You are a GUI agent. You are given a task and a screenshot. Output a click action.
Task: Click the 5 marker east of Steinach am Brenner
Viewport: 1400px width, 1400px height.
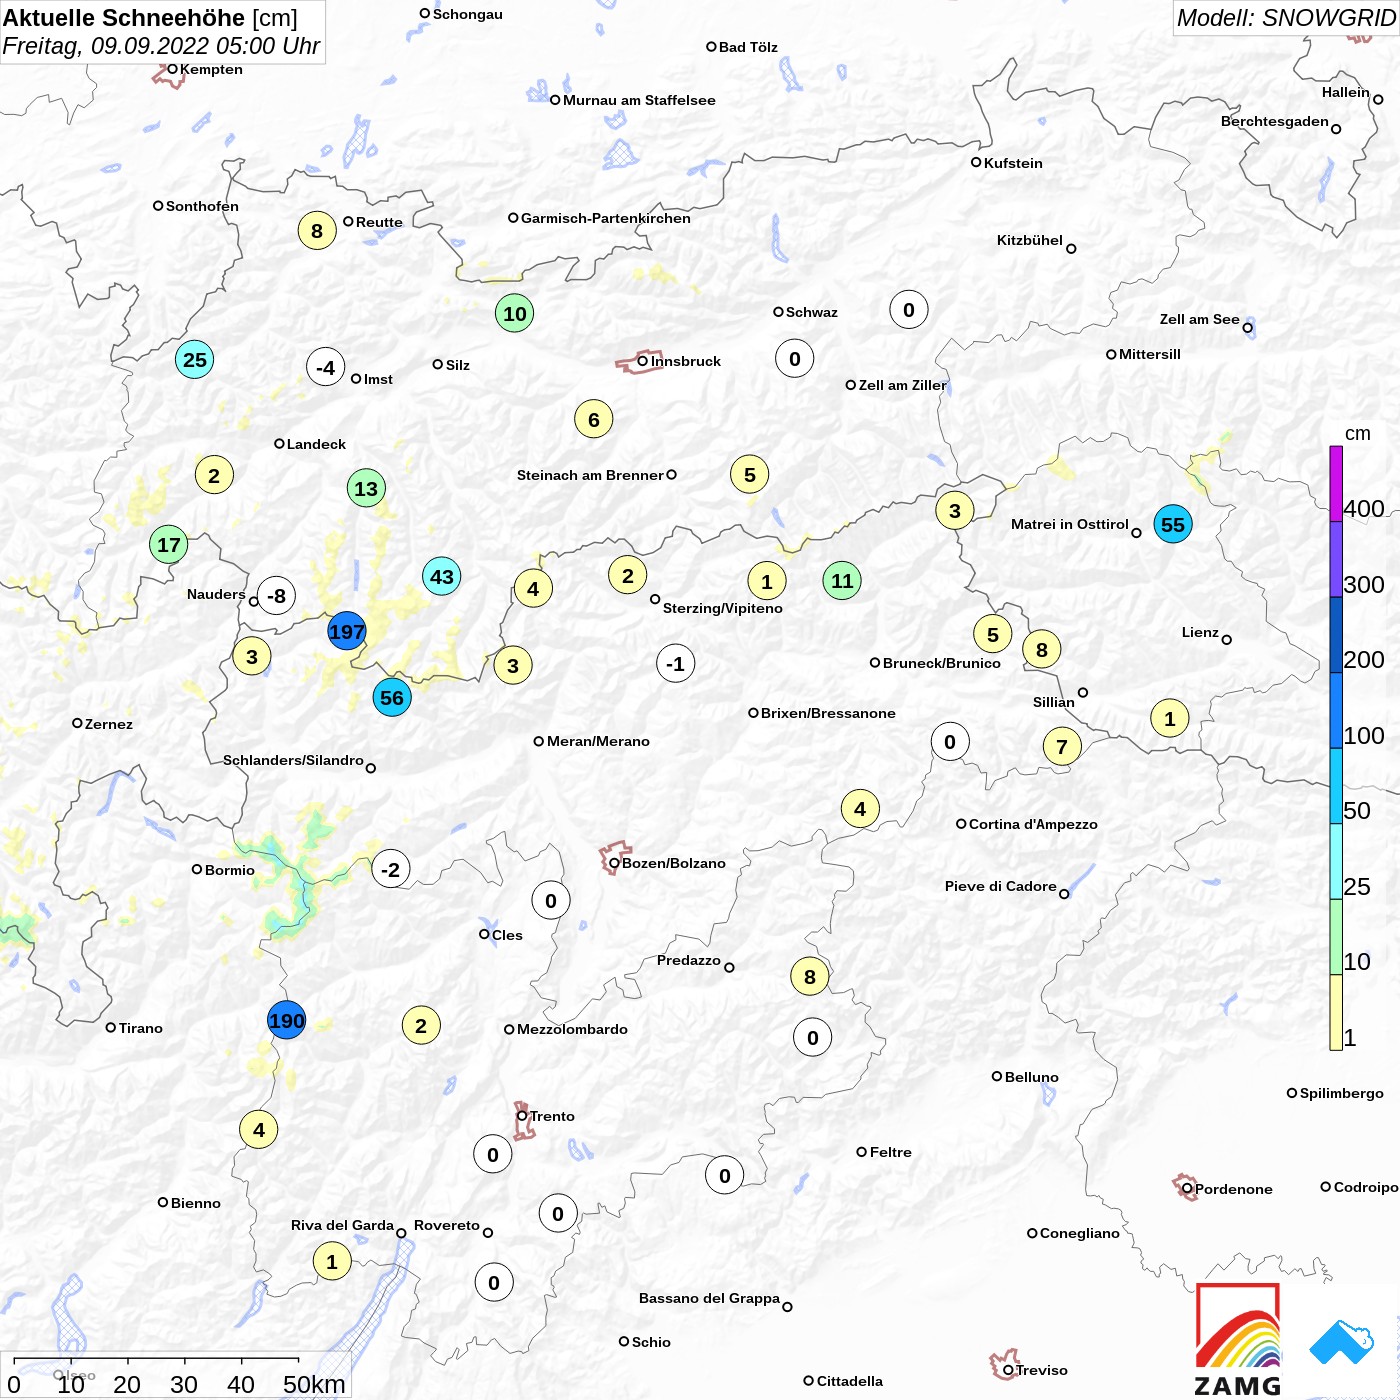coord(750,474)
